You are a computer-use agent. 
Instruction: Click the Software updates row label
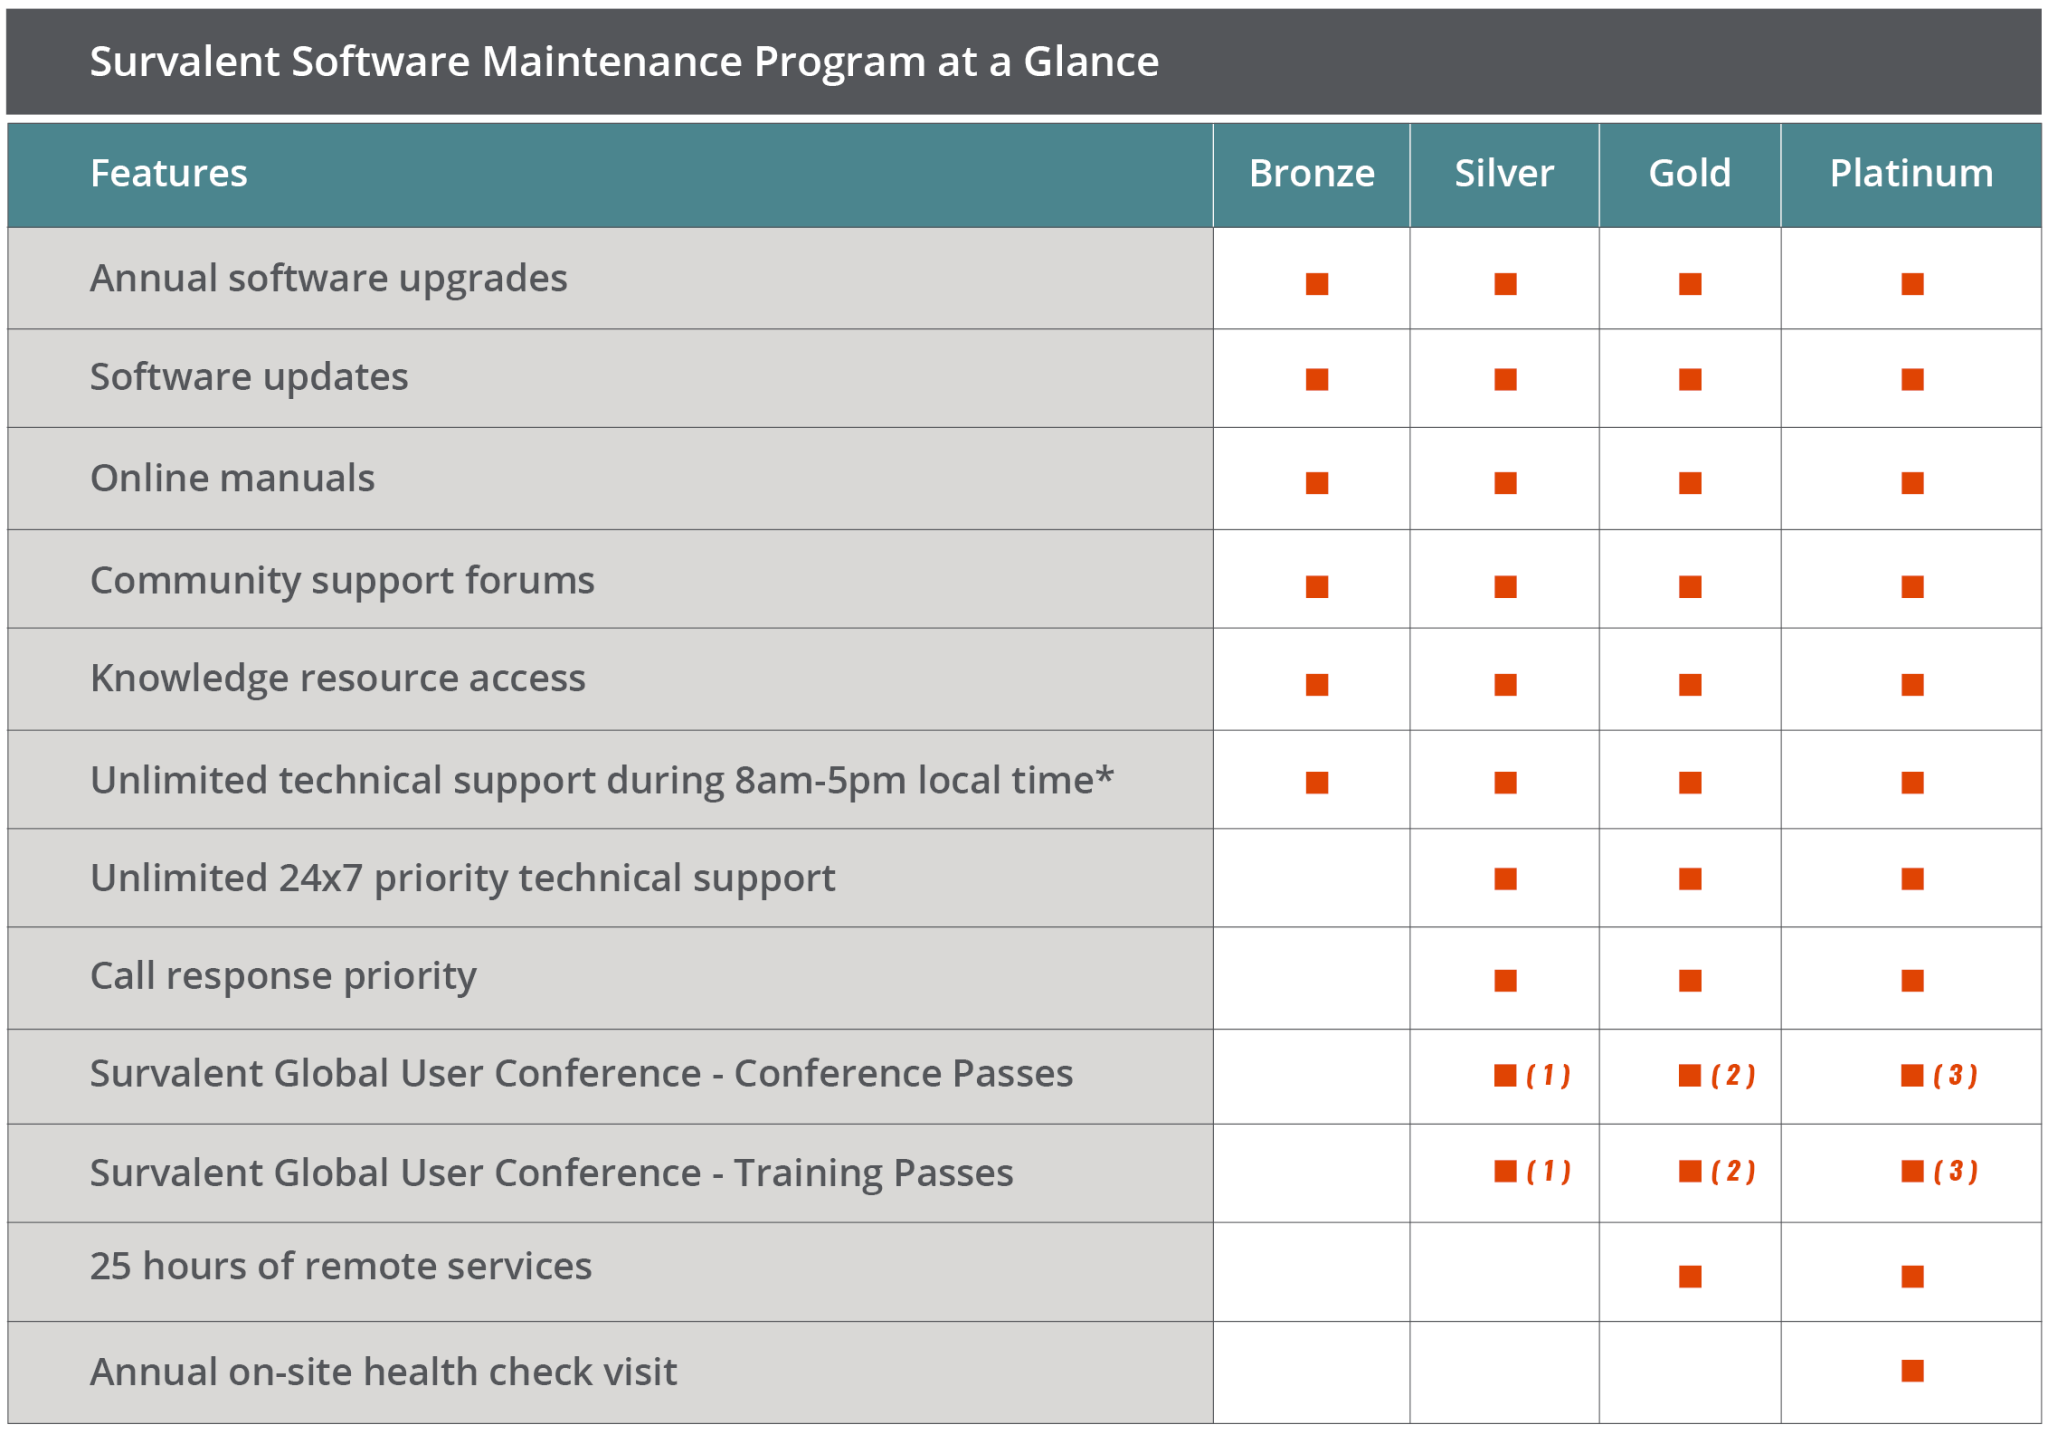(249, 378)
